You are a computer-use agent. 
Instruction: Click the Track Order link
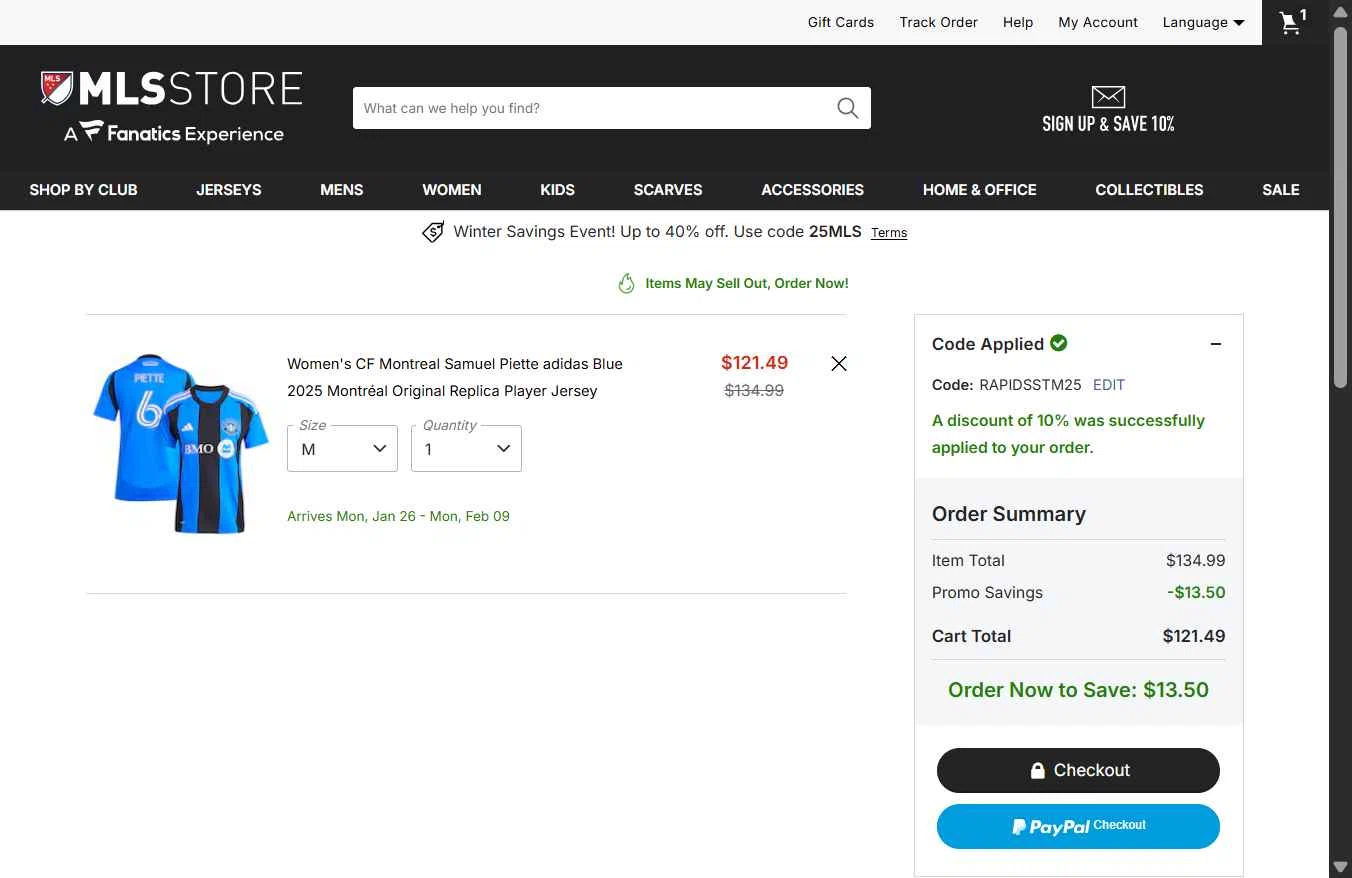click(x=938, y=22)
